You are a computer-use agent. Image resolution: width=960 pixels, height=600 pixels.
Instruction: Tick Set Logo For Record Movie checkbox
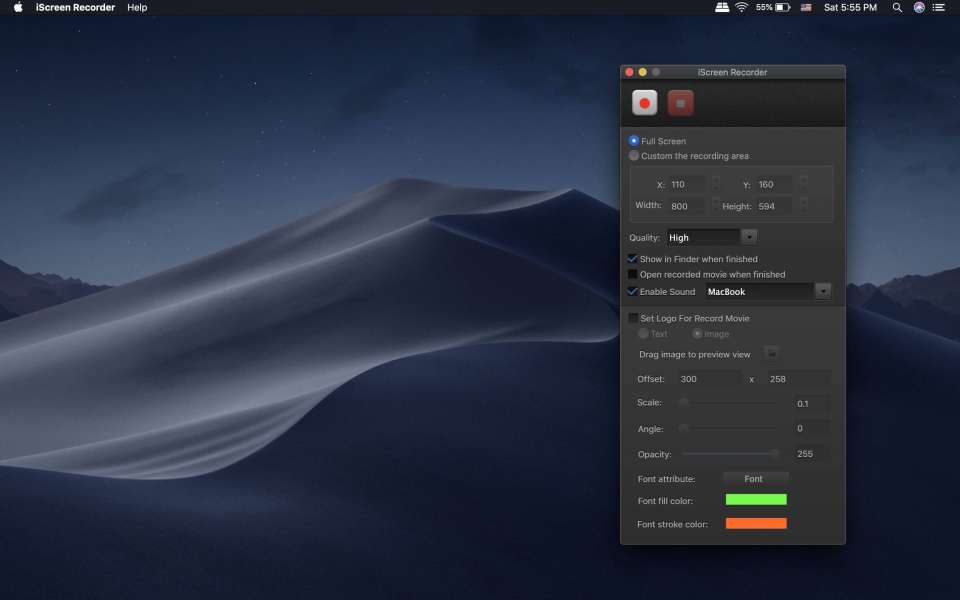click(x=633, y=318)
